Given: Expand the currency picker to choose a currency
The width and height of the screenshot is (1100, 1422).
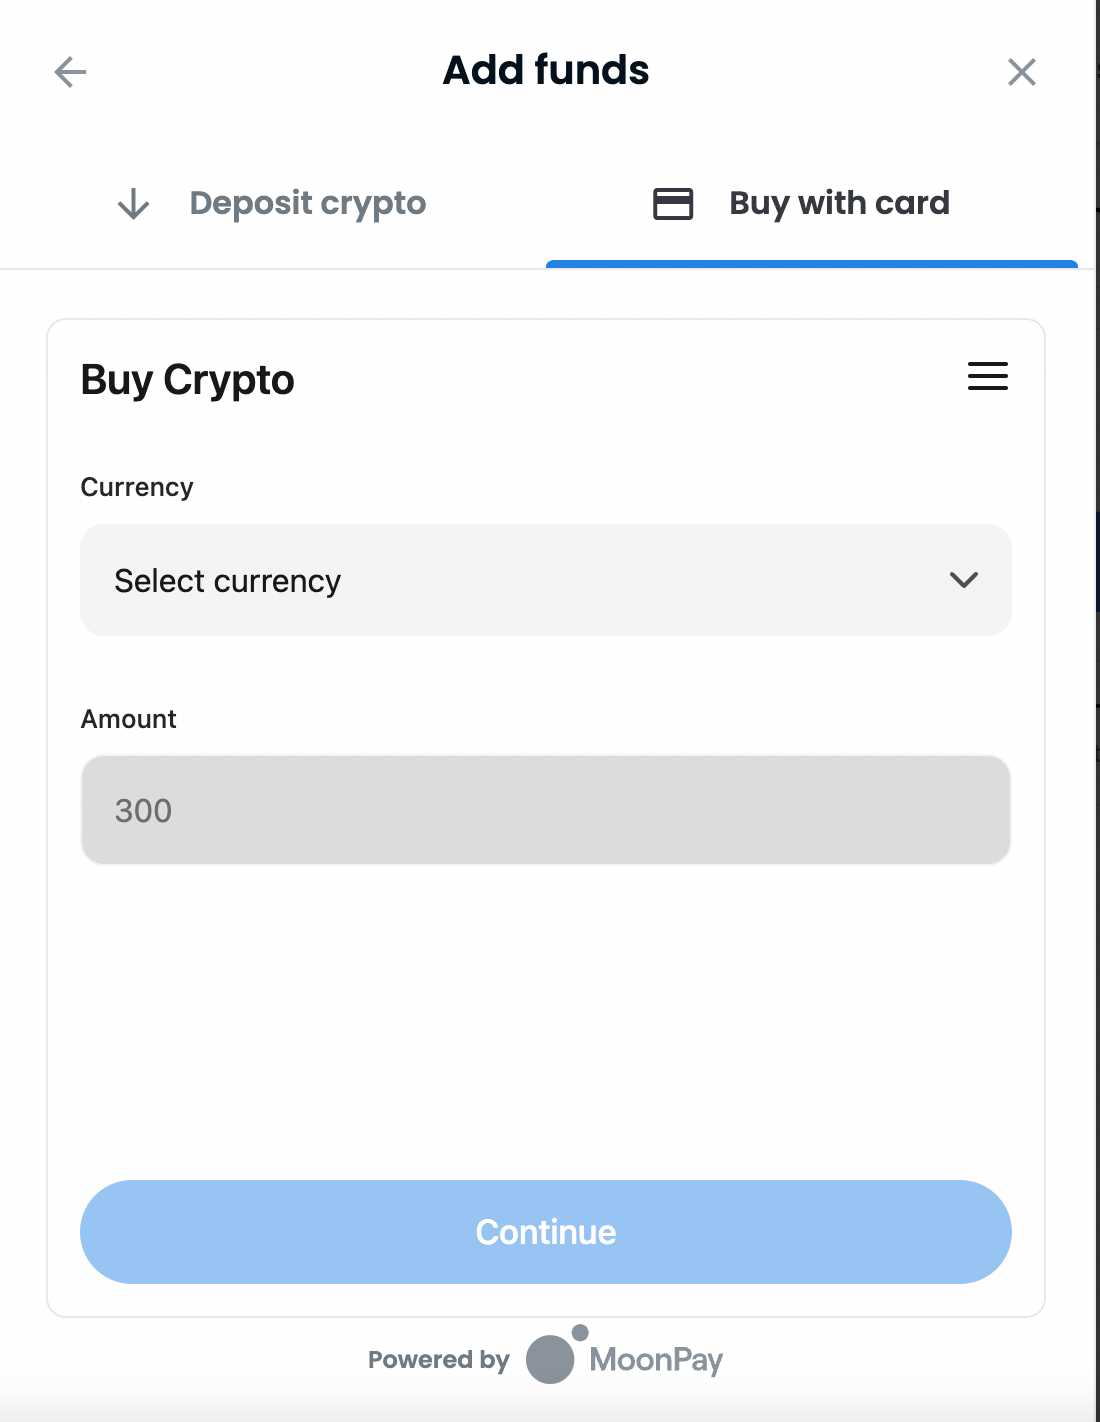Looking at the screenshot, I should coord(546,581).
